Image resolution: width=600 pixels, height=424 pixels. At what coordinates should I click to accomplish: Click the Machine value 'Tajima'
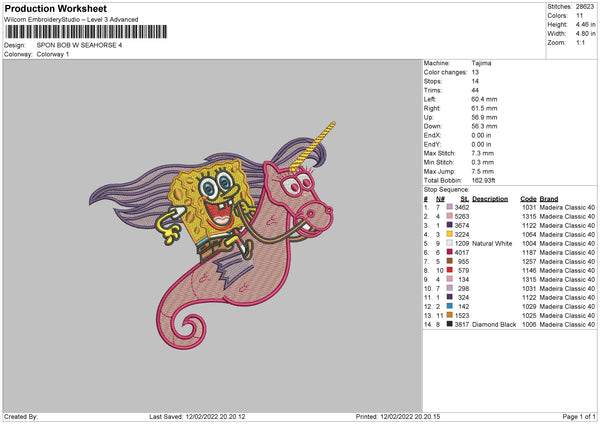point(481,63)
